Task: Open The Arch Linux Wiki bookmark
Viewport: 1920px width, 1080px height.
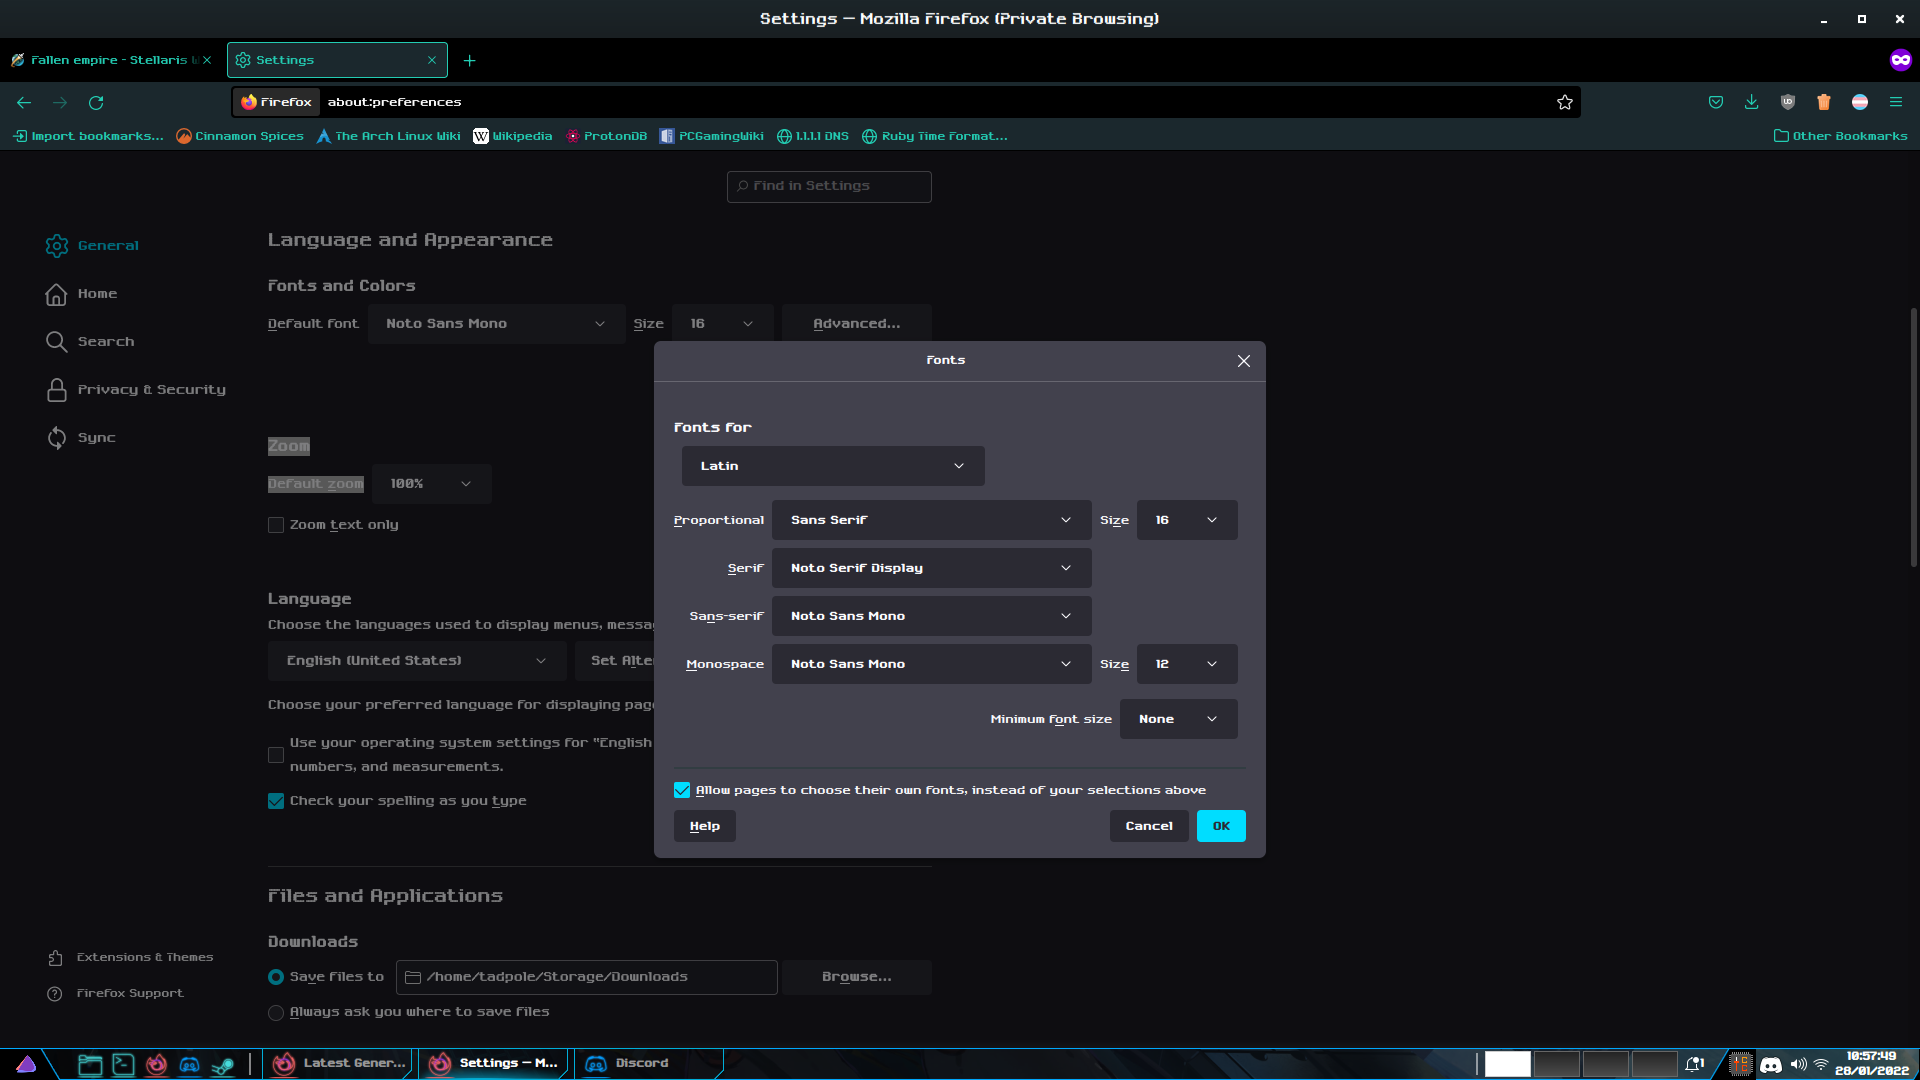Action: click(x=389, y=136)
